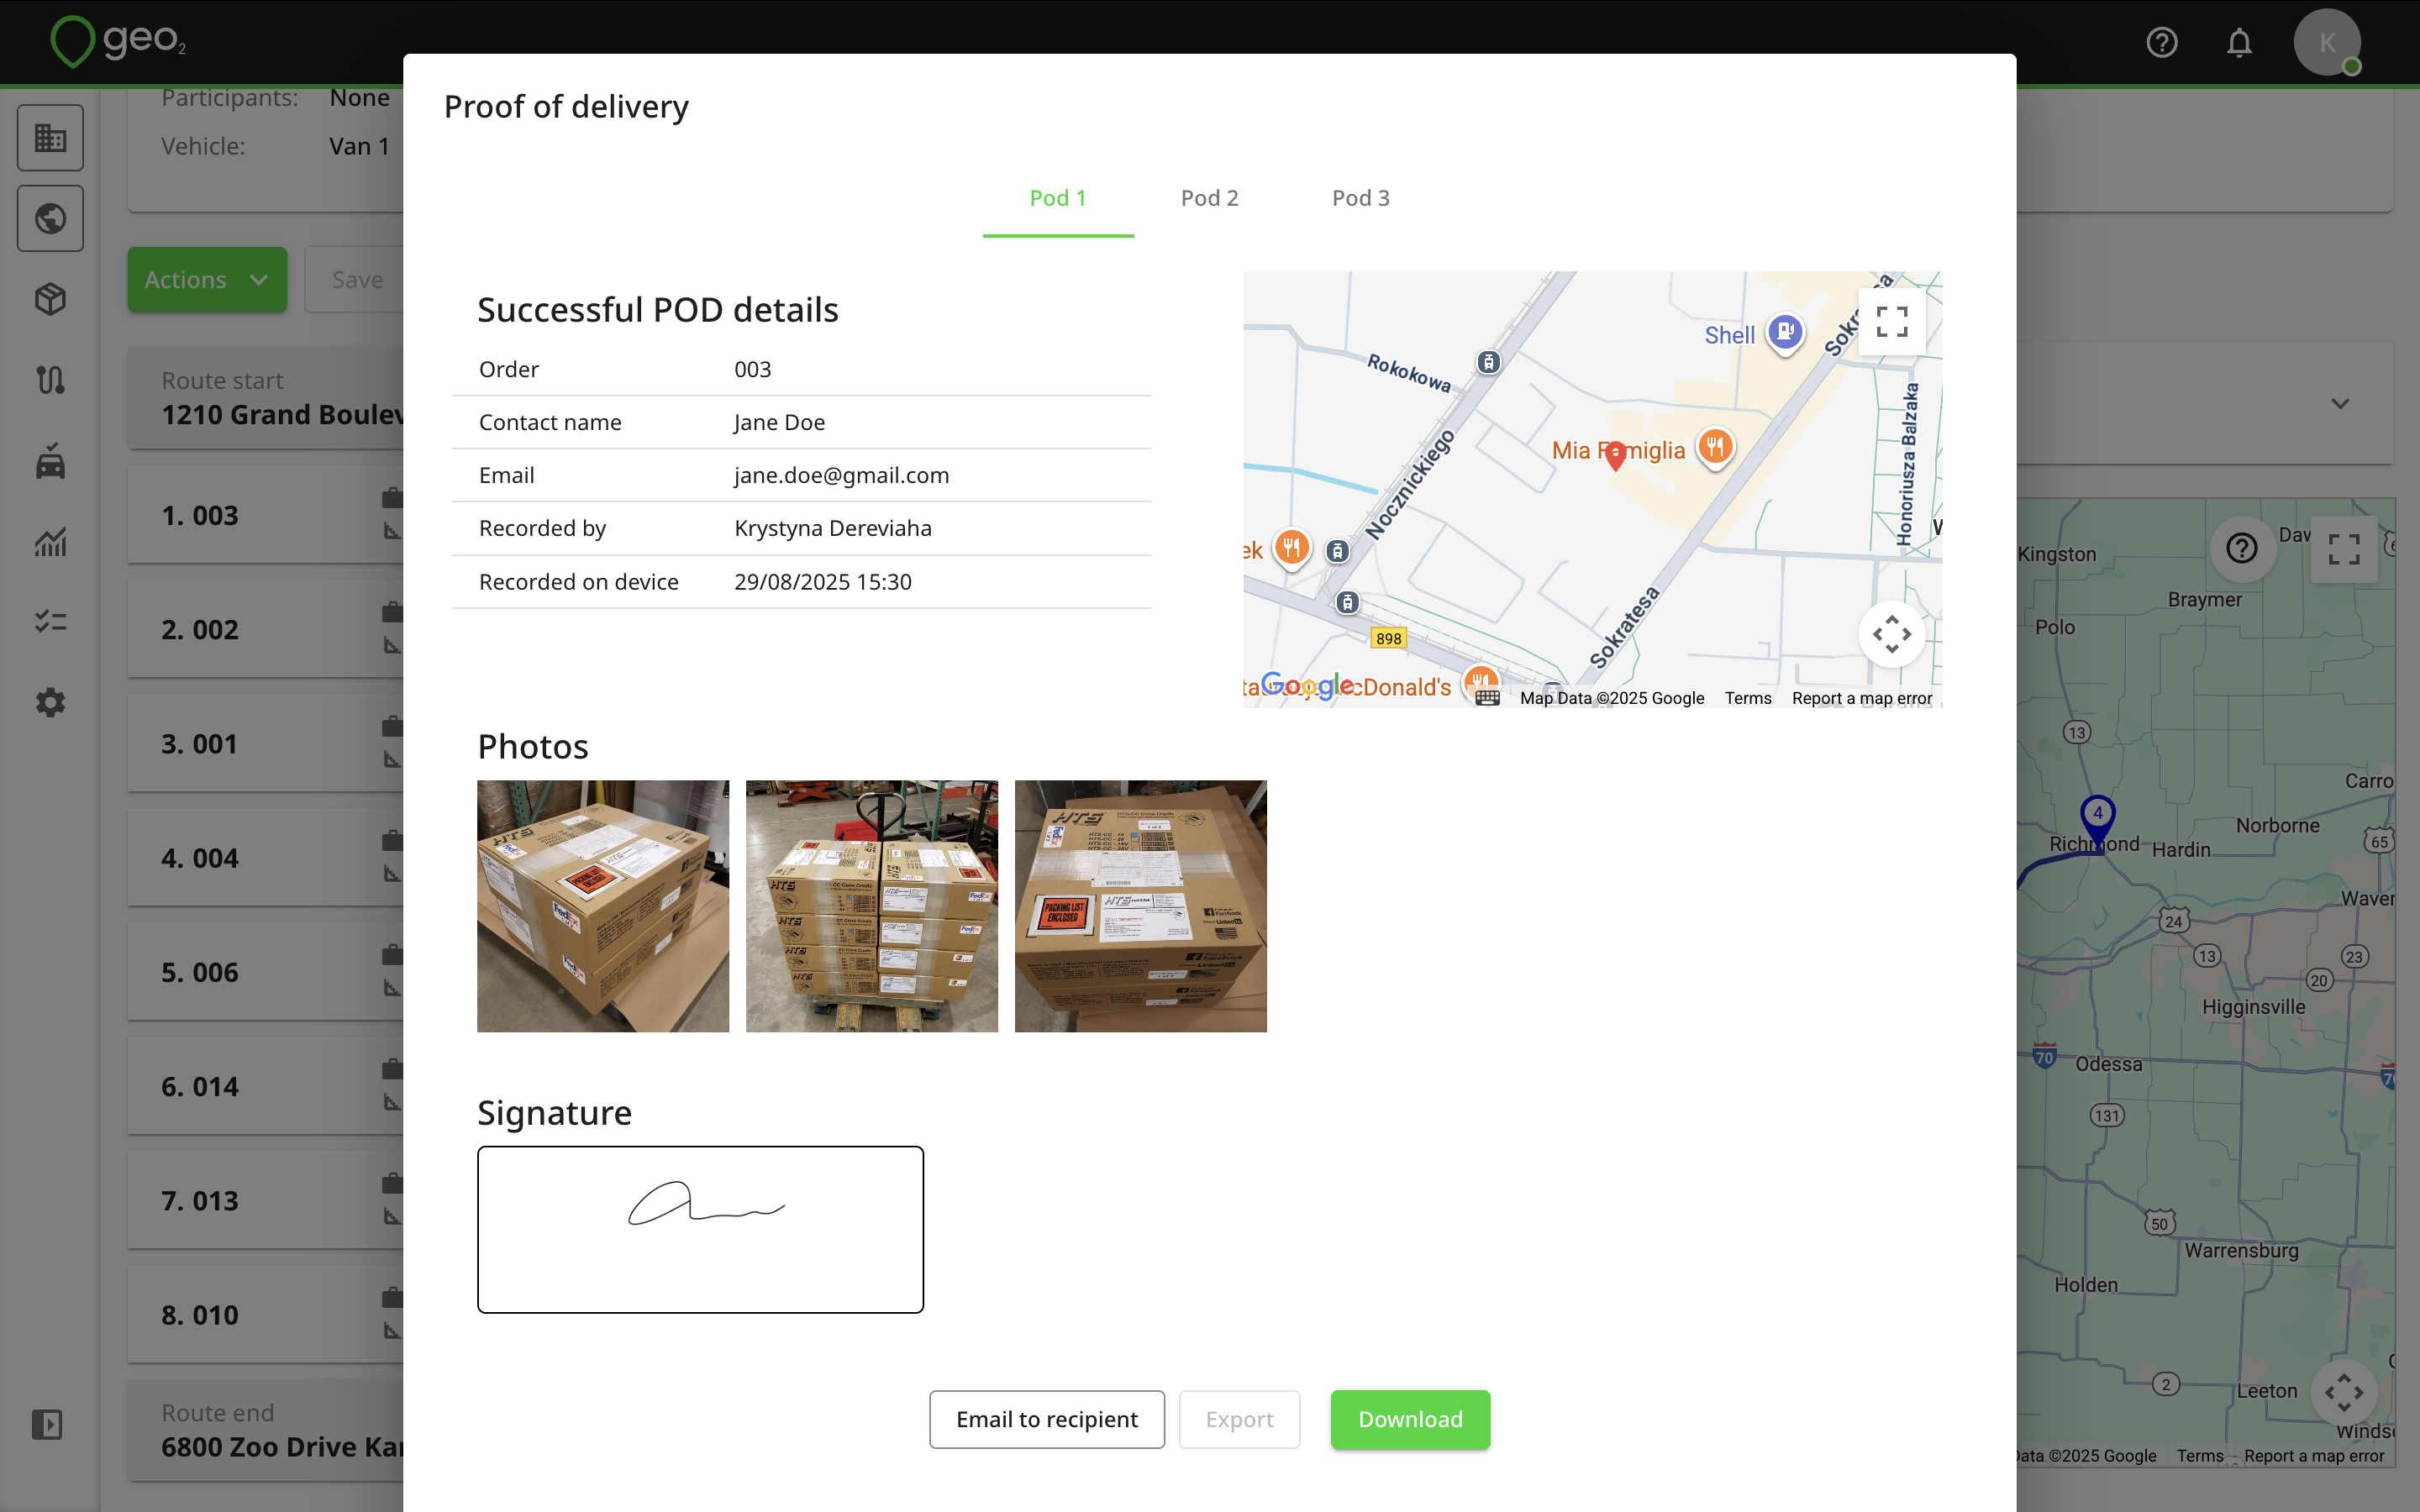Image resolution: width=2420 pixels, height=1512 pixels.
Task: Select stop 7. 013 in route list
Action: click(266, 1200)
